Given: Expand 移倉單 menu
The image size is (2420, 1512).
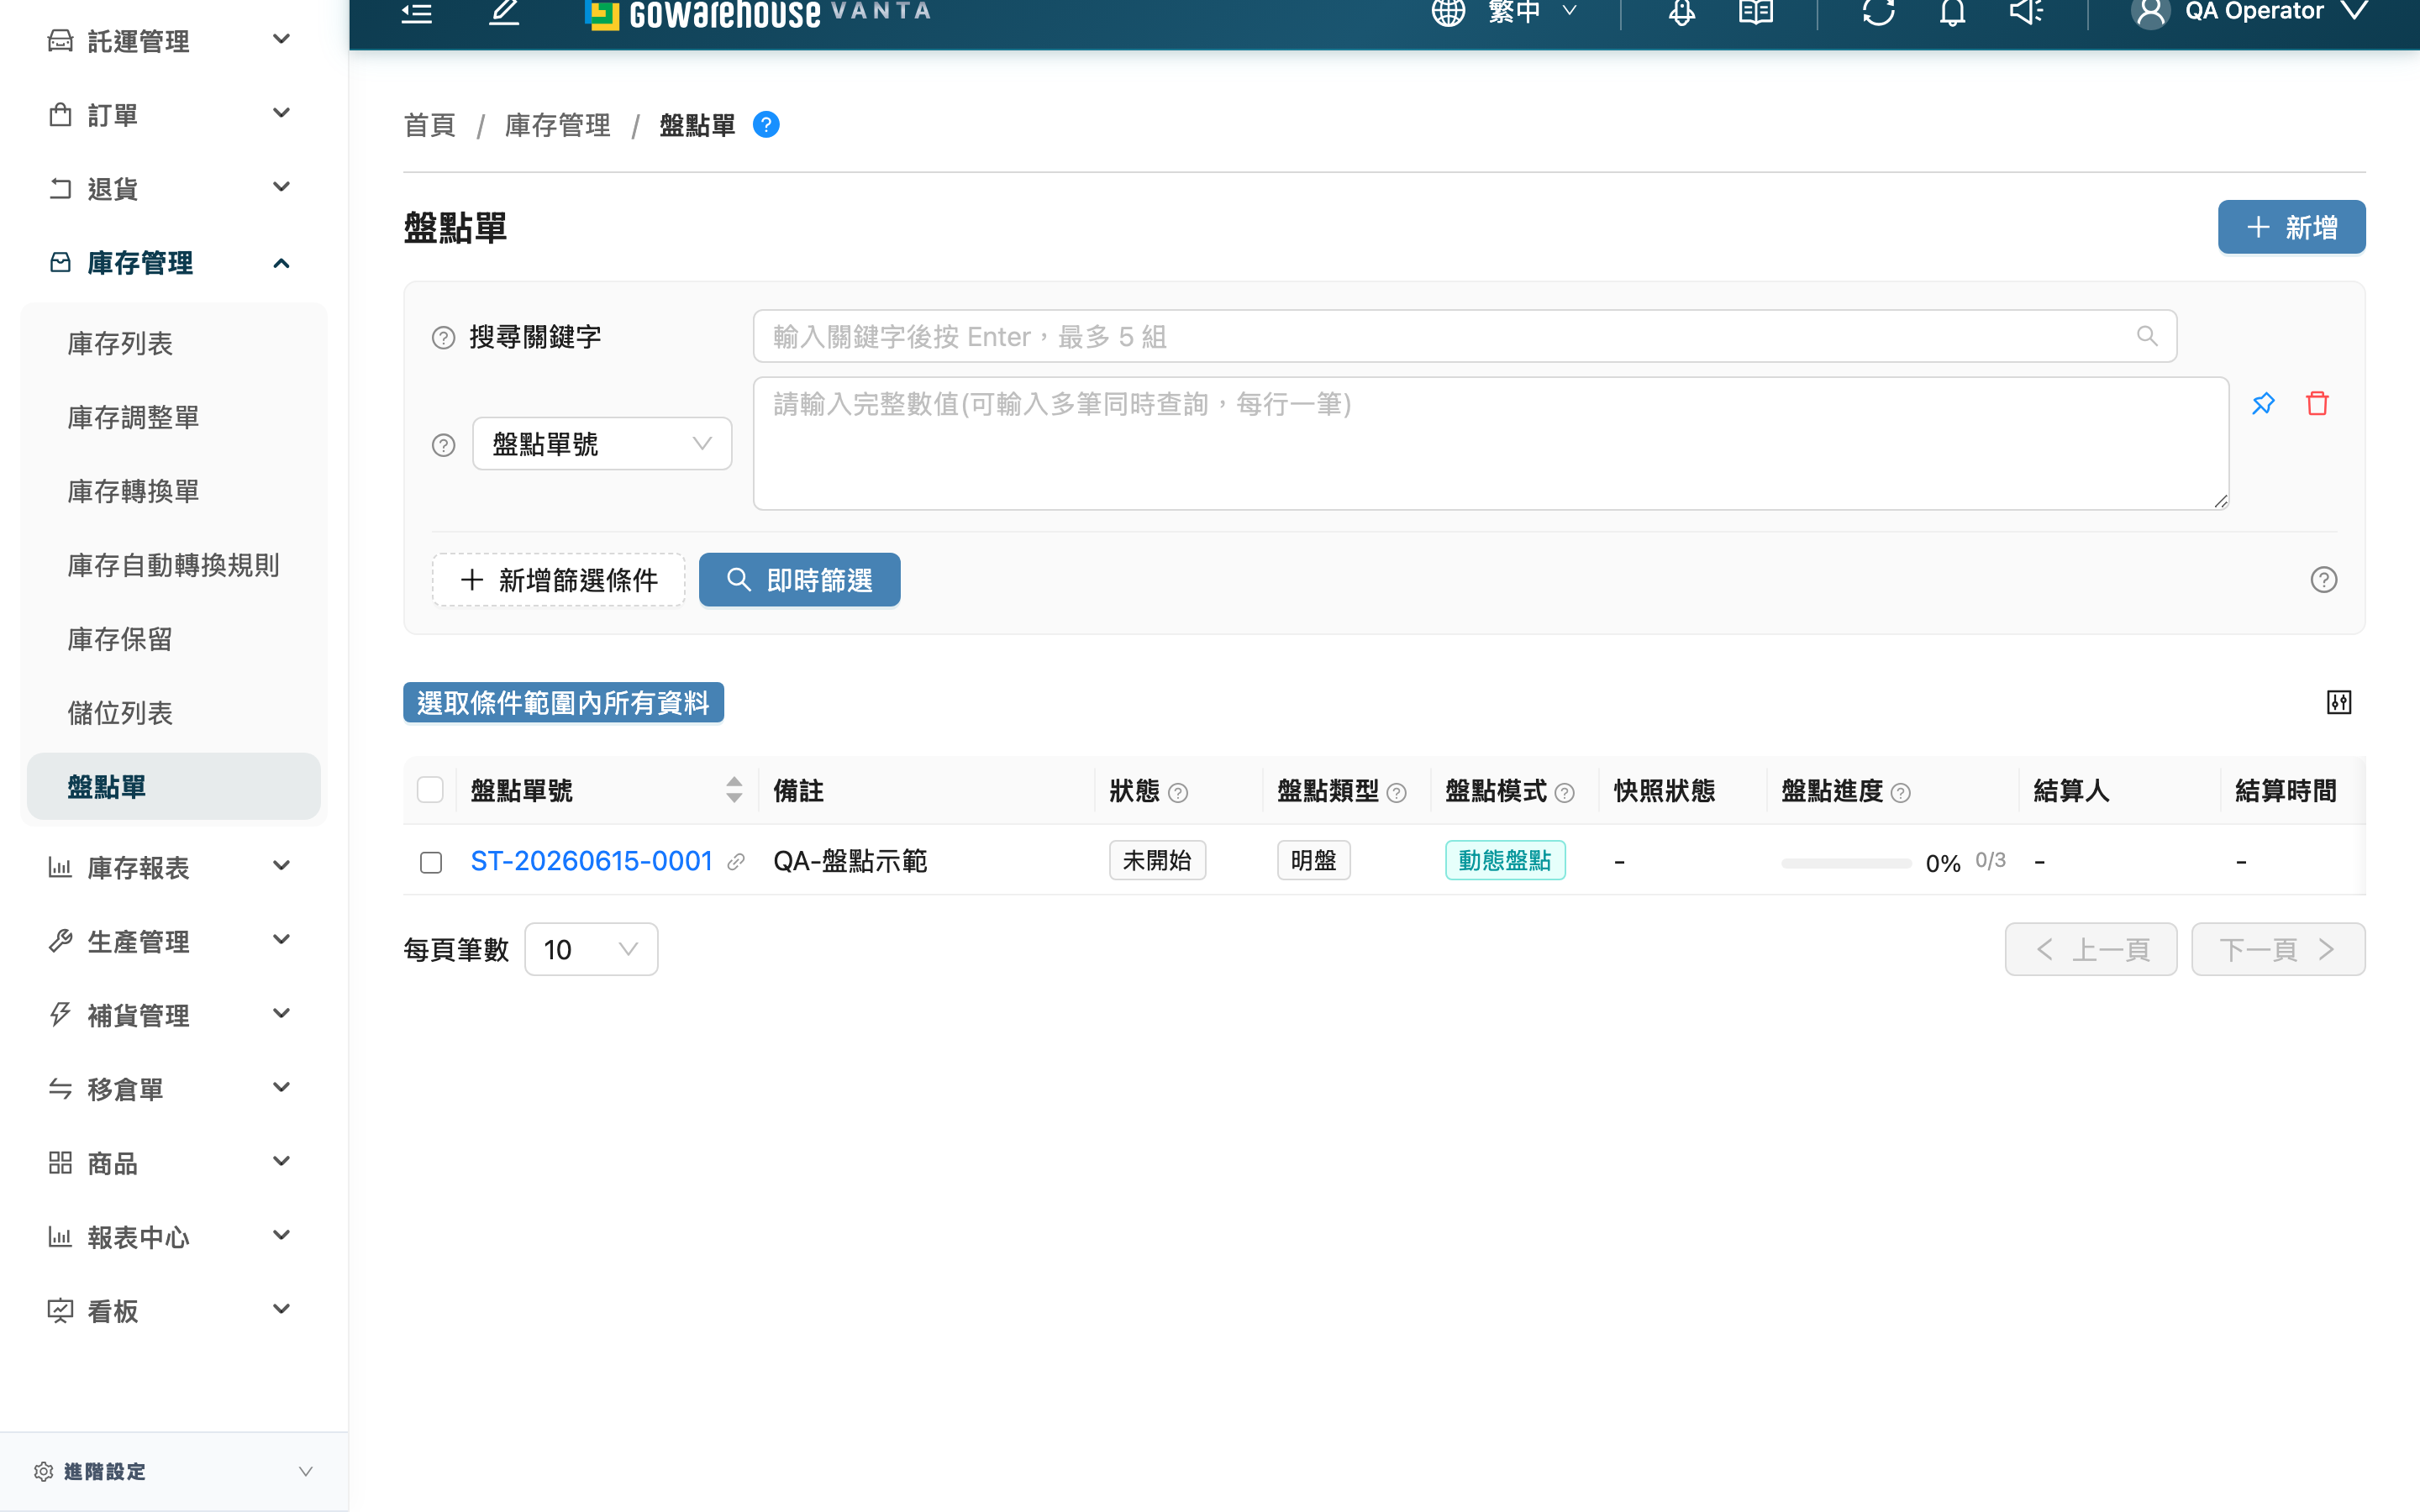Looking at the screenshot, I should (x=174, y=1088).
